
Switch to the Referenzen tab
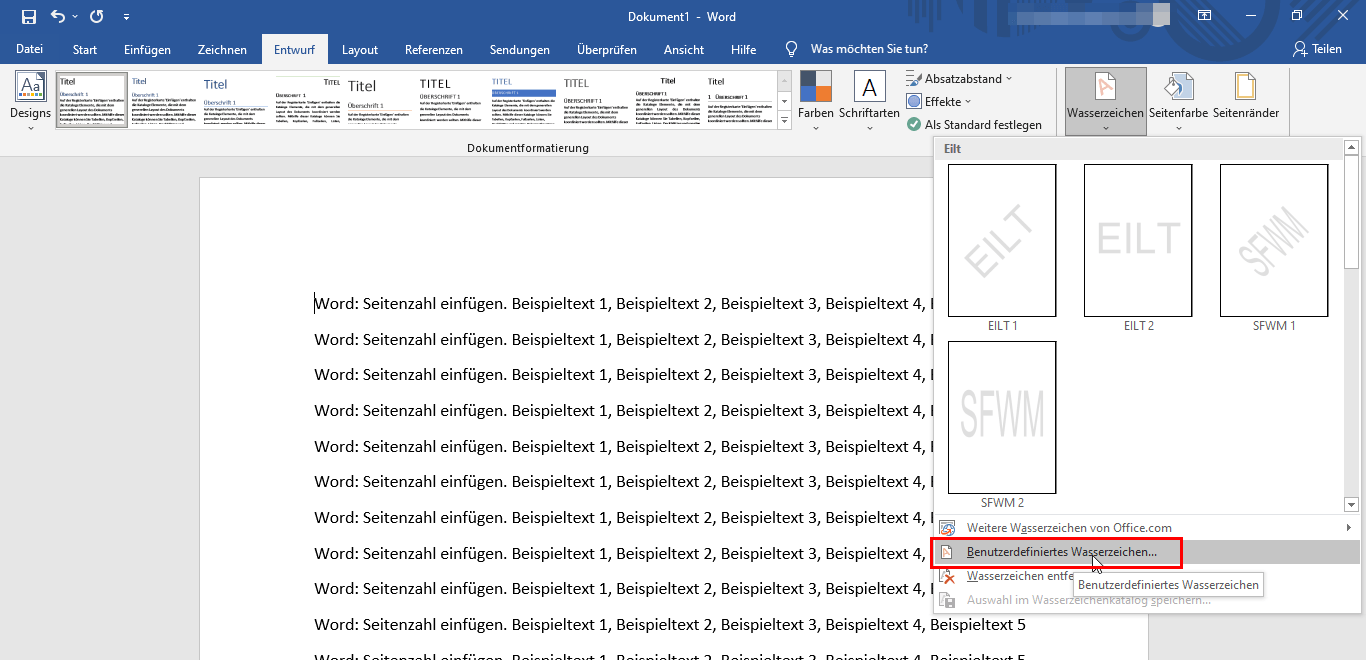click(434, 49)
